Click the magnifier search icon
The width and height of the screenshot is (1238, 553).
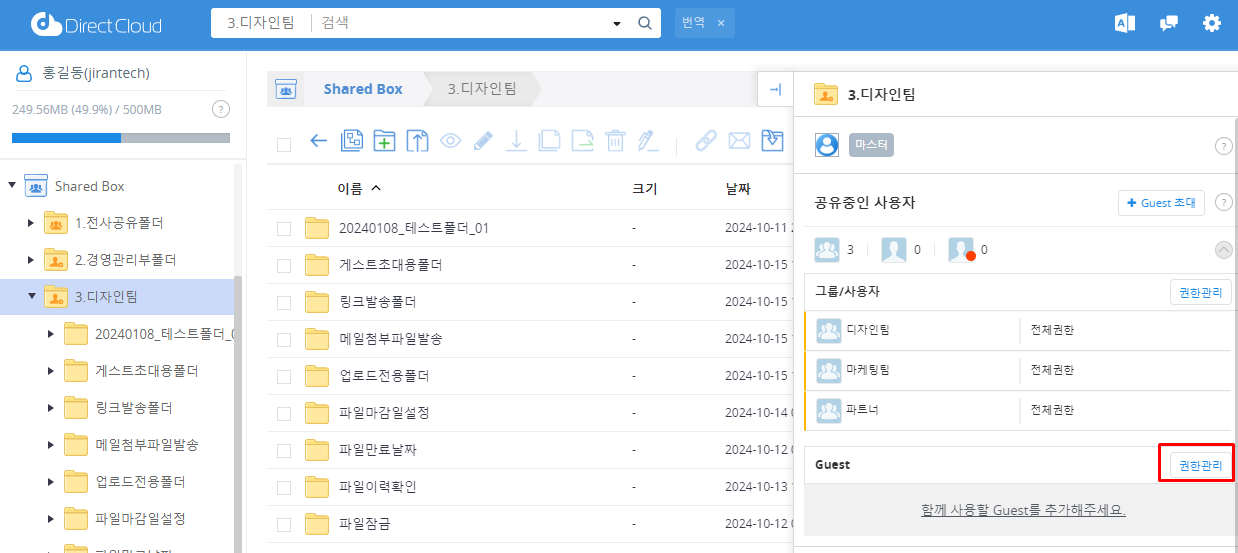pos(645,23)
